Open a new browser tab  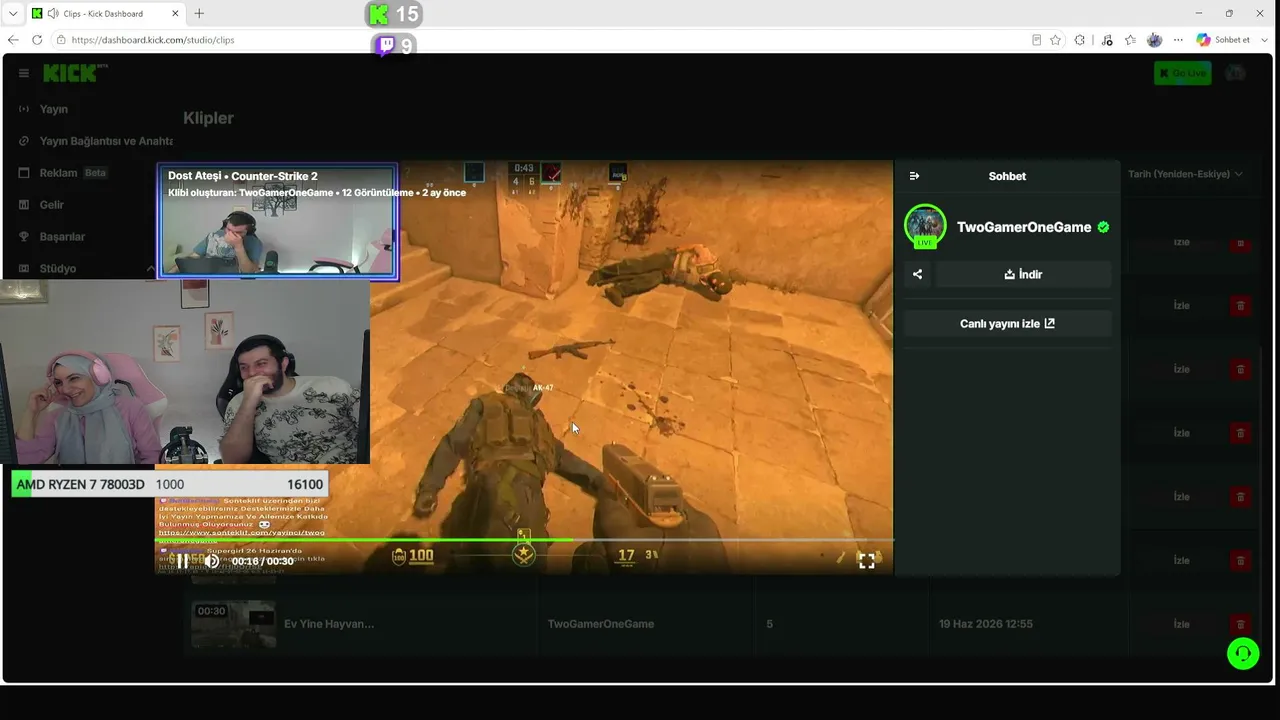[x=199, y=14]
